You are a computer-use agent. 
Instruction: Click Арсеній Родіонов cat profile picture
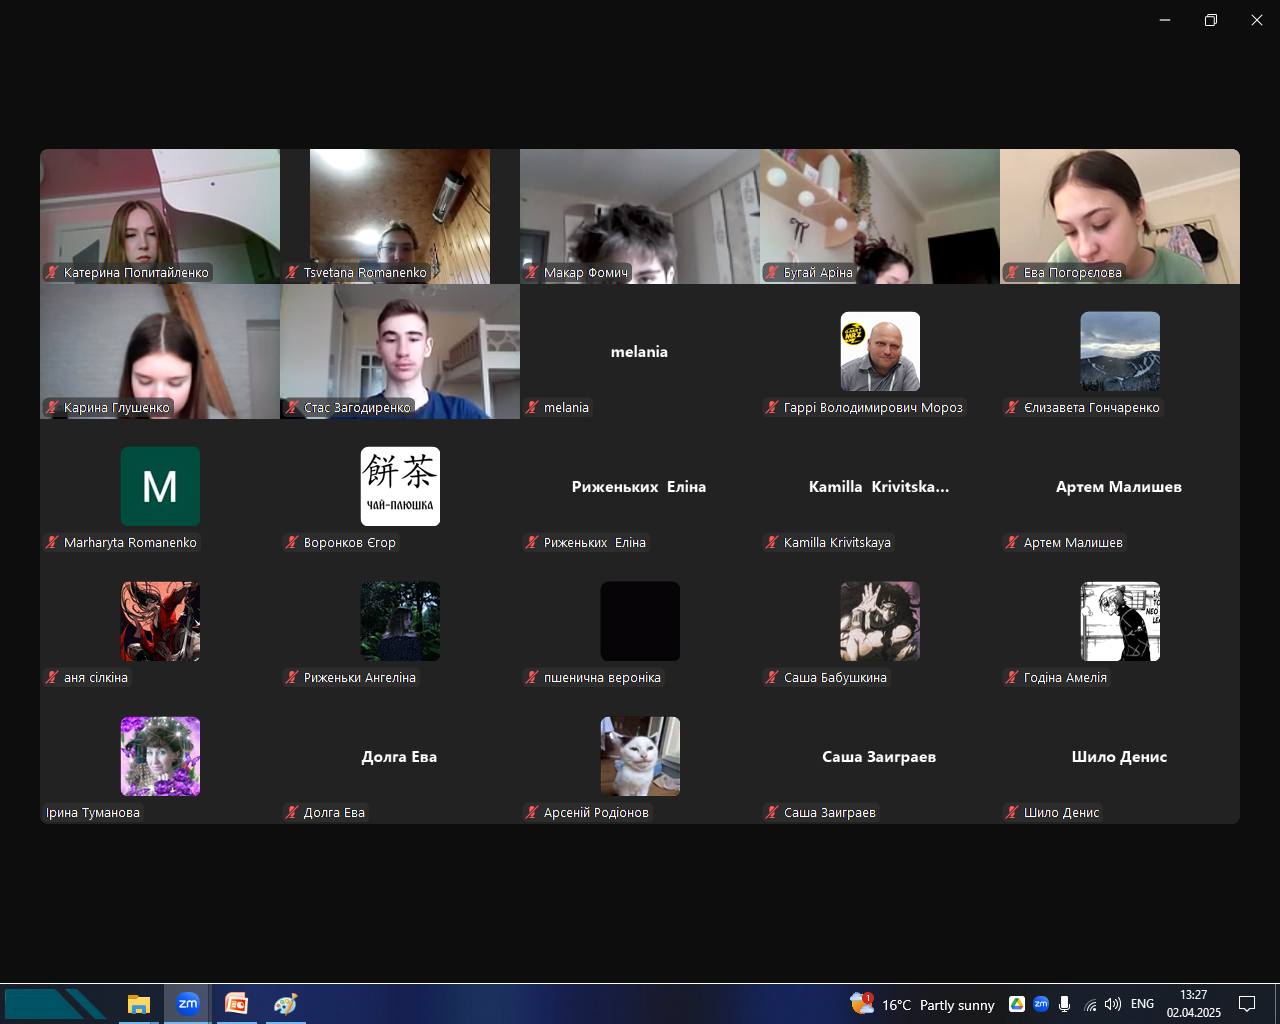[640, 756]
